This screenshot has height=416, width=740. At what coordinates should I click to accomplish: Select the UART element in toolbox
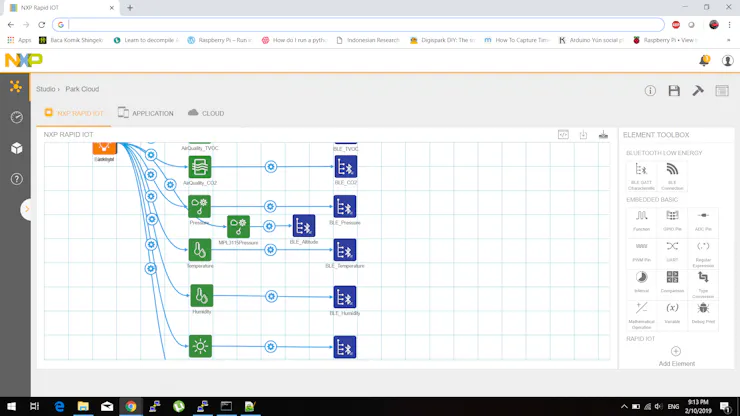click(x=672, y=247)
